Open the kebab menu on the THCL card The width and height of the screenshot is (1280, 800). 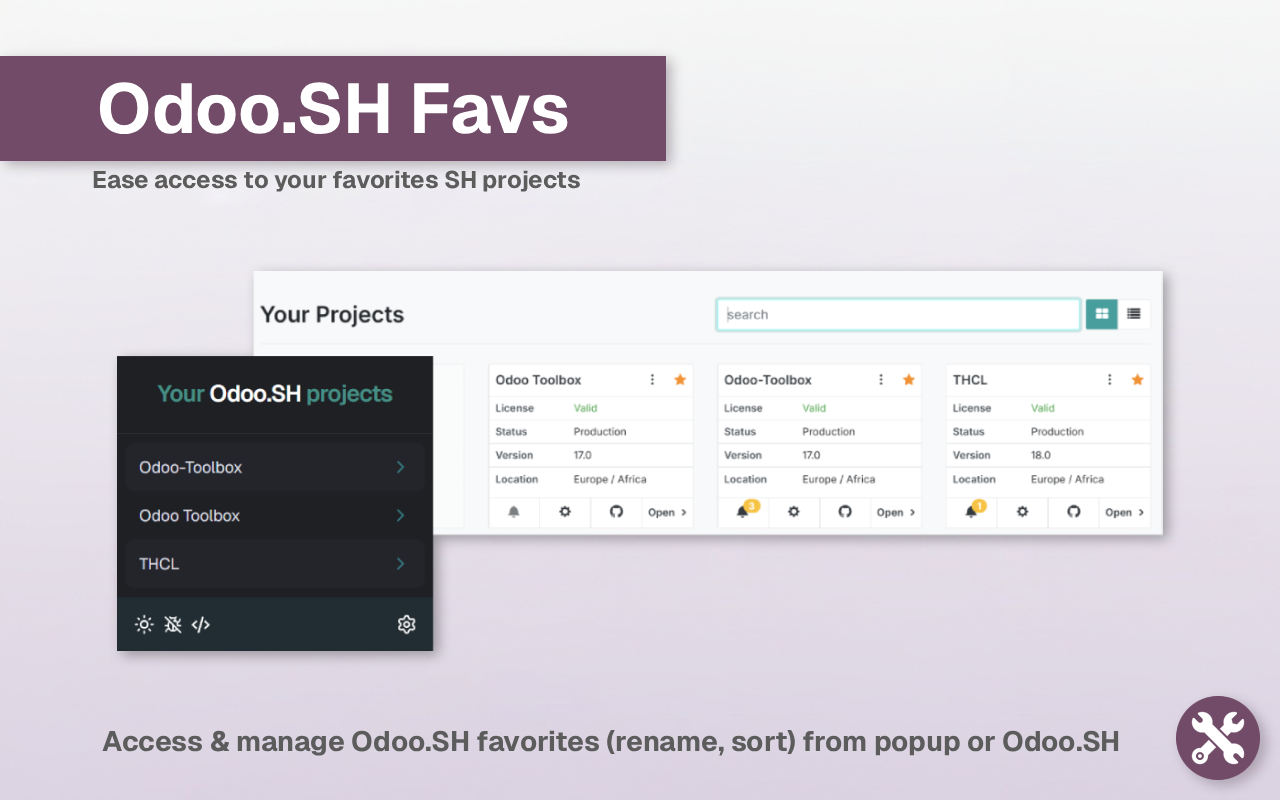[1108, 379]
